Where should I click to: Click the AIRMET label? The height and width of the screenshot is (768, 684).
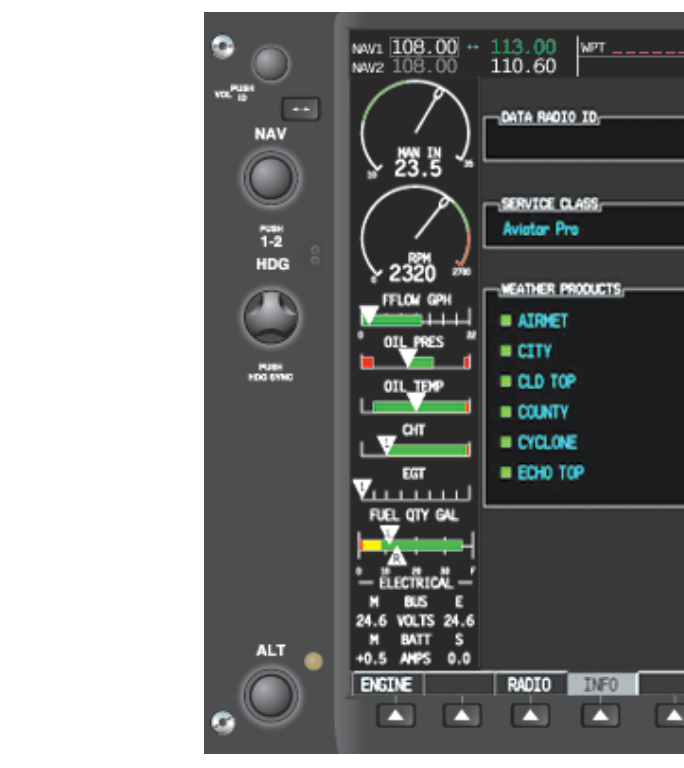coord(543,321)
